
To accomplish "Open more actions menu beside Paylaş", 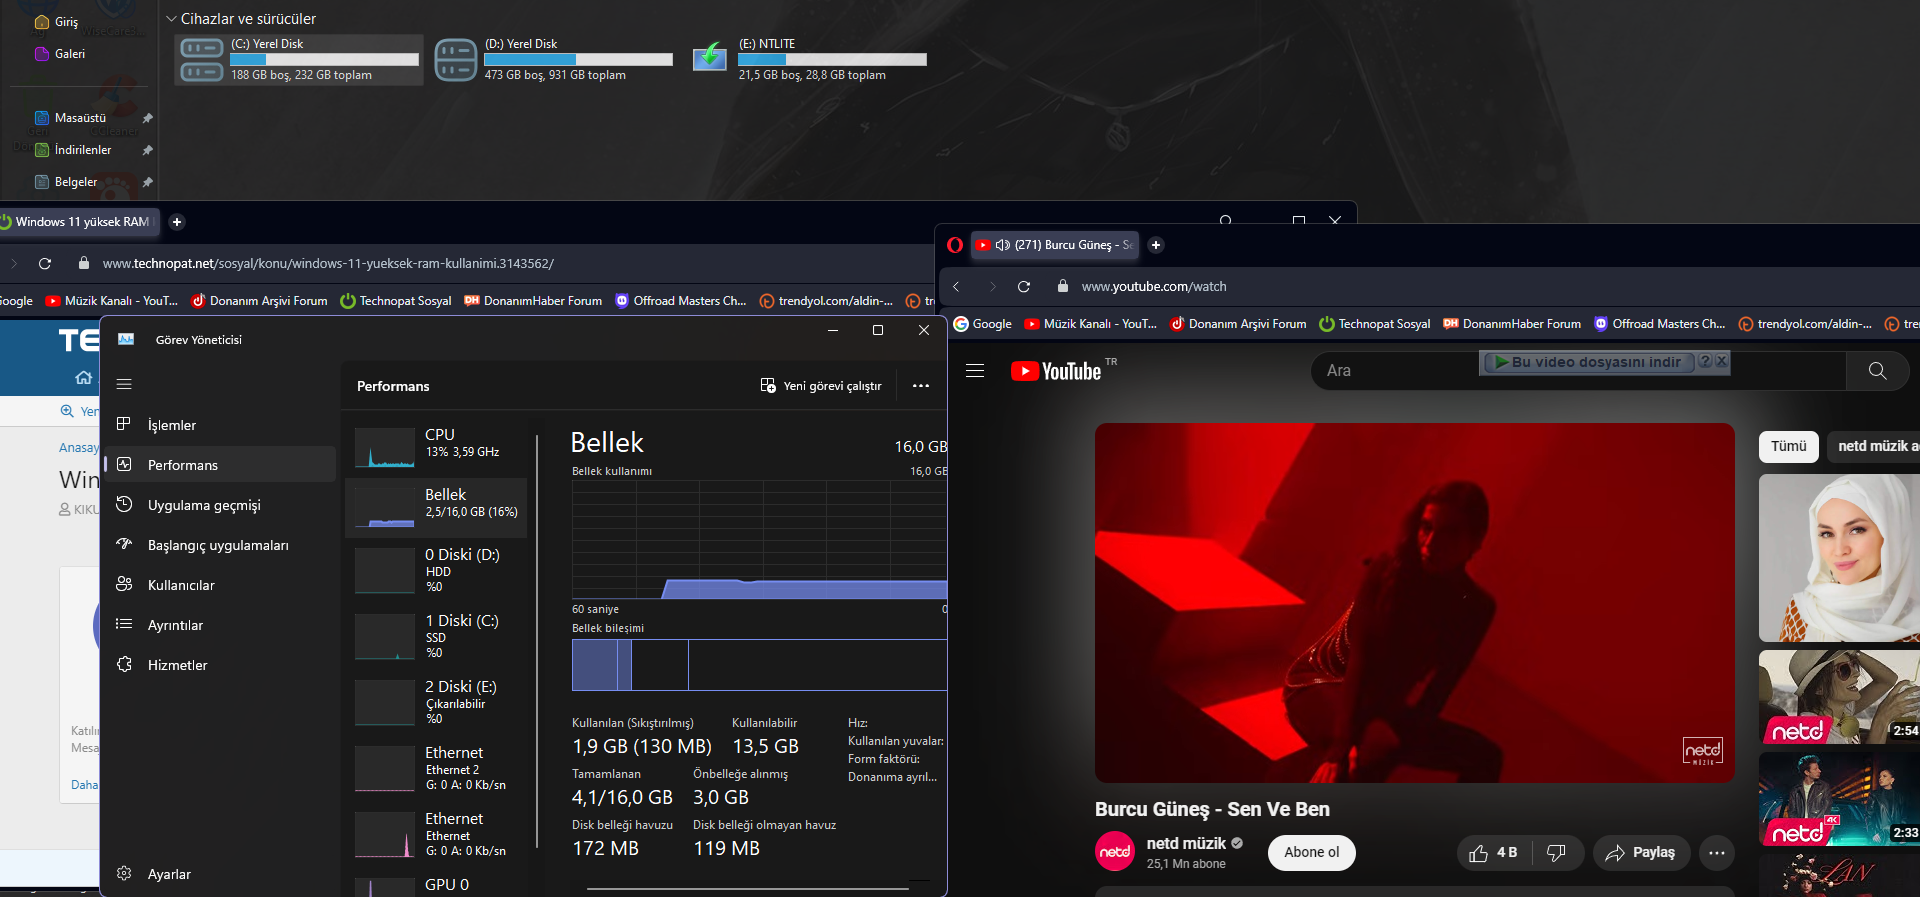I will [1717, 853].
